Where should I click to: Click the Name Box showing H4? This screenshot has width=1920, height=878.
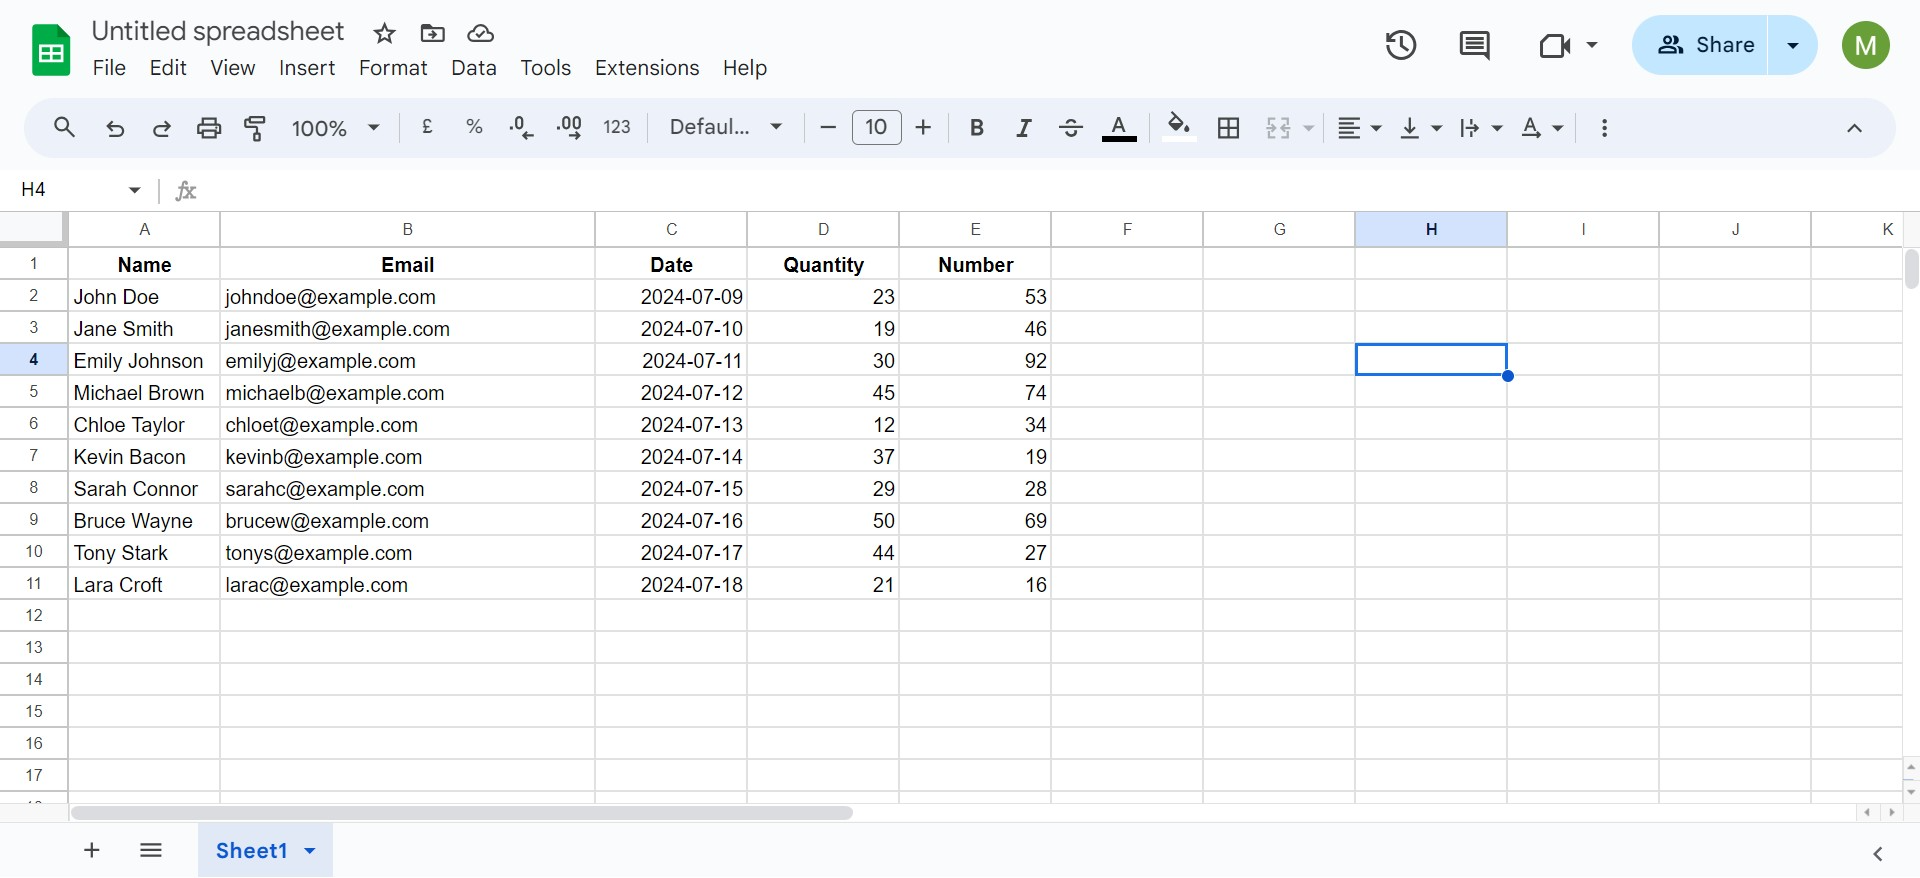(70, 190)
